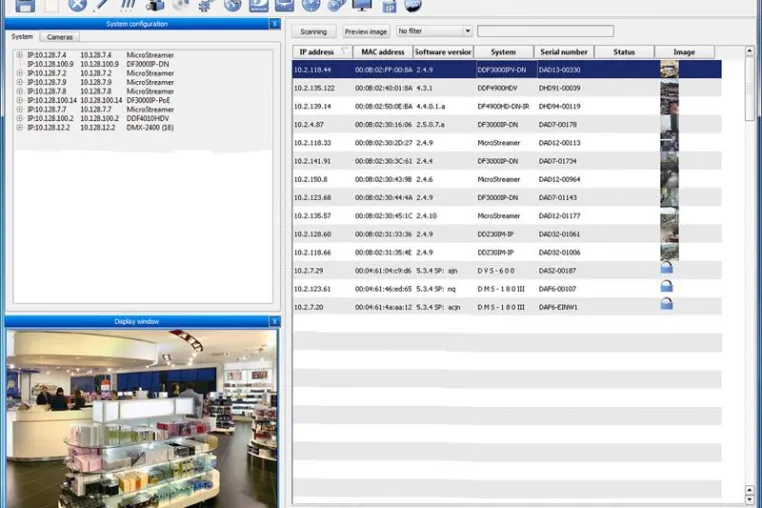Close the Display window panel
This screenshot has height=508, width=762.
point(275,321)
